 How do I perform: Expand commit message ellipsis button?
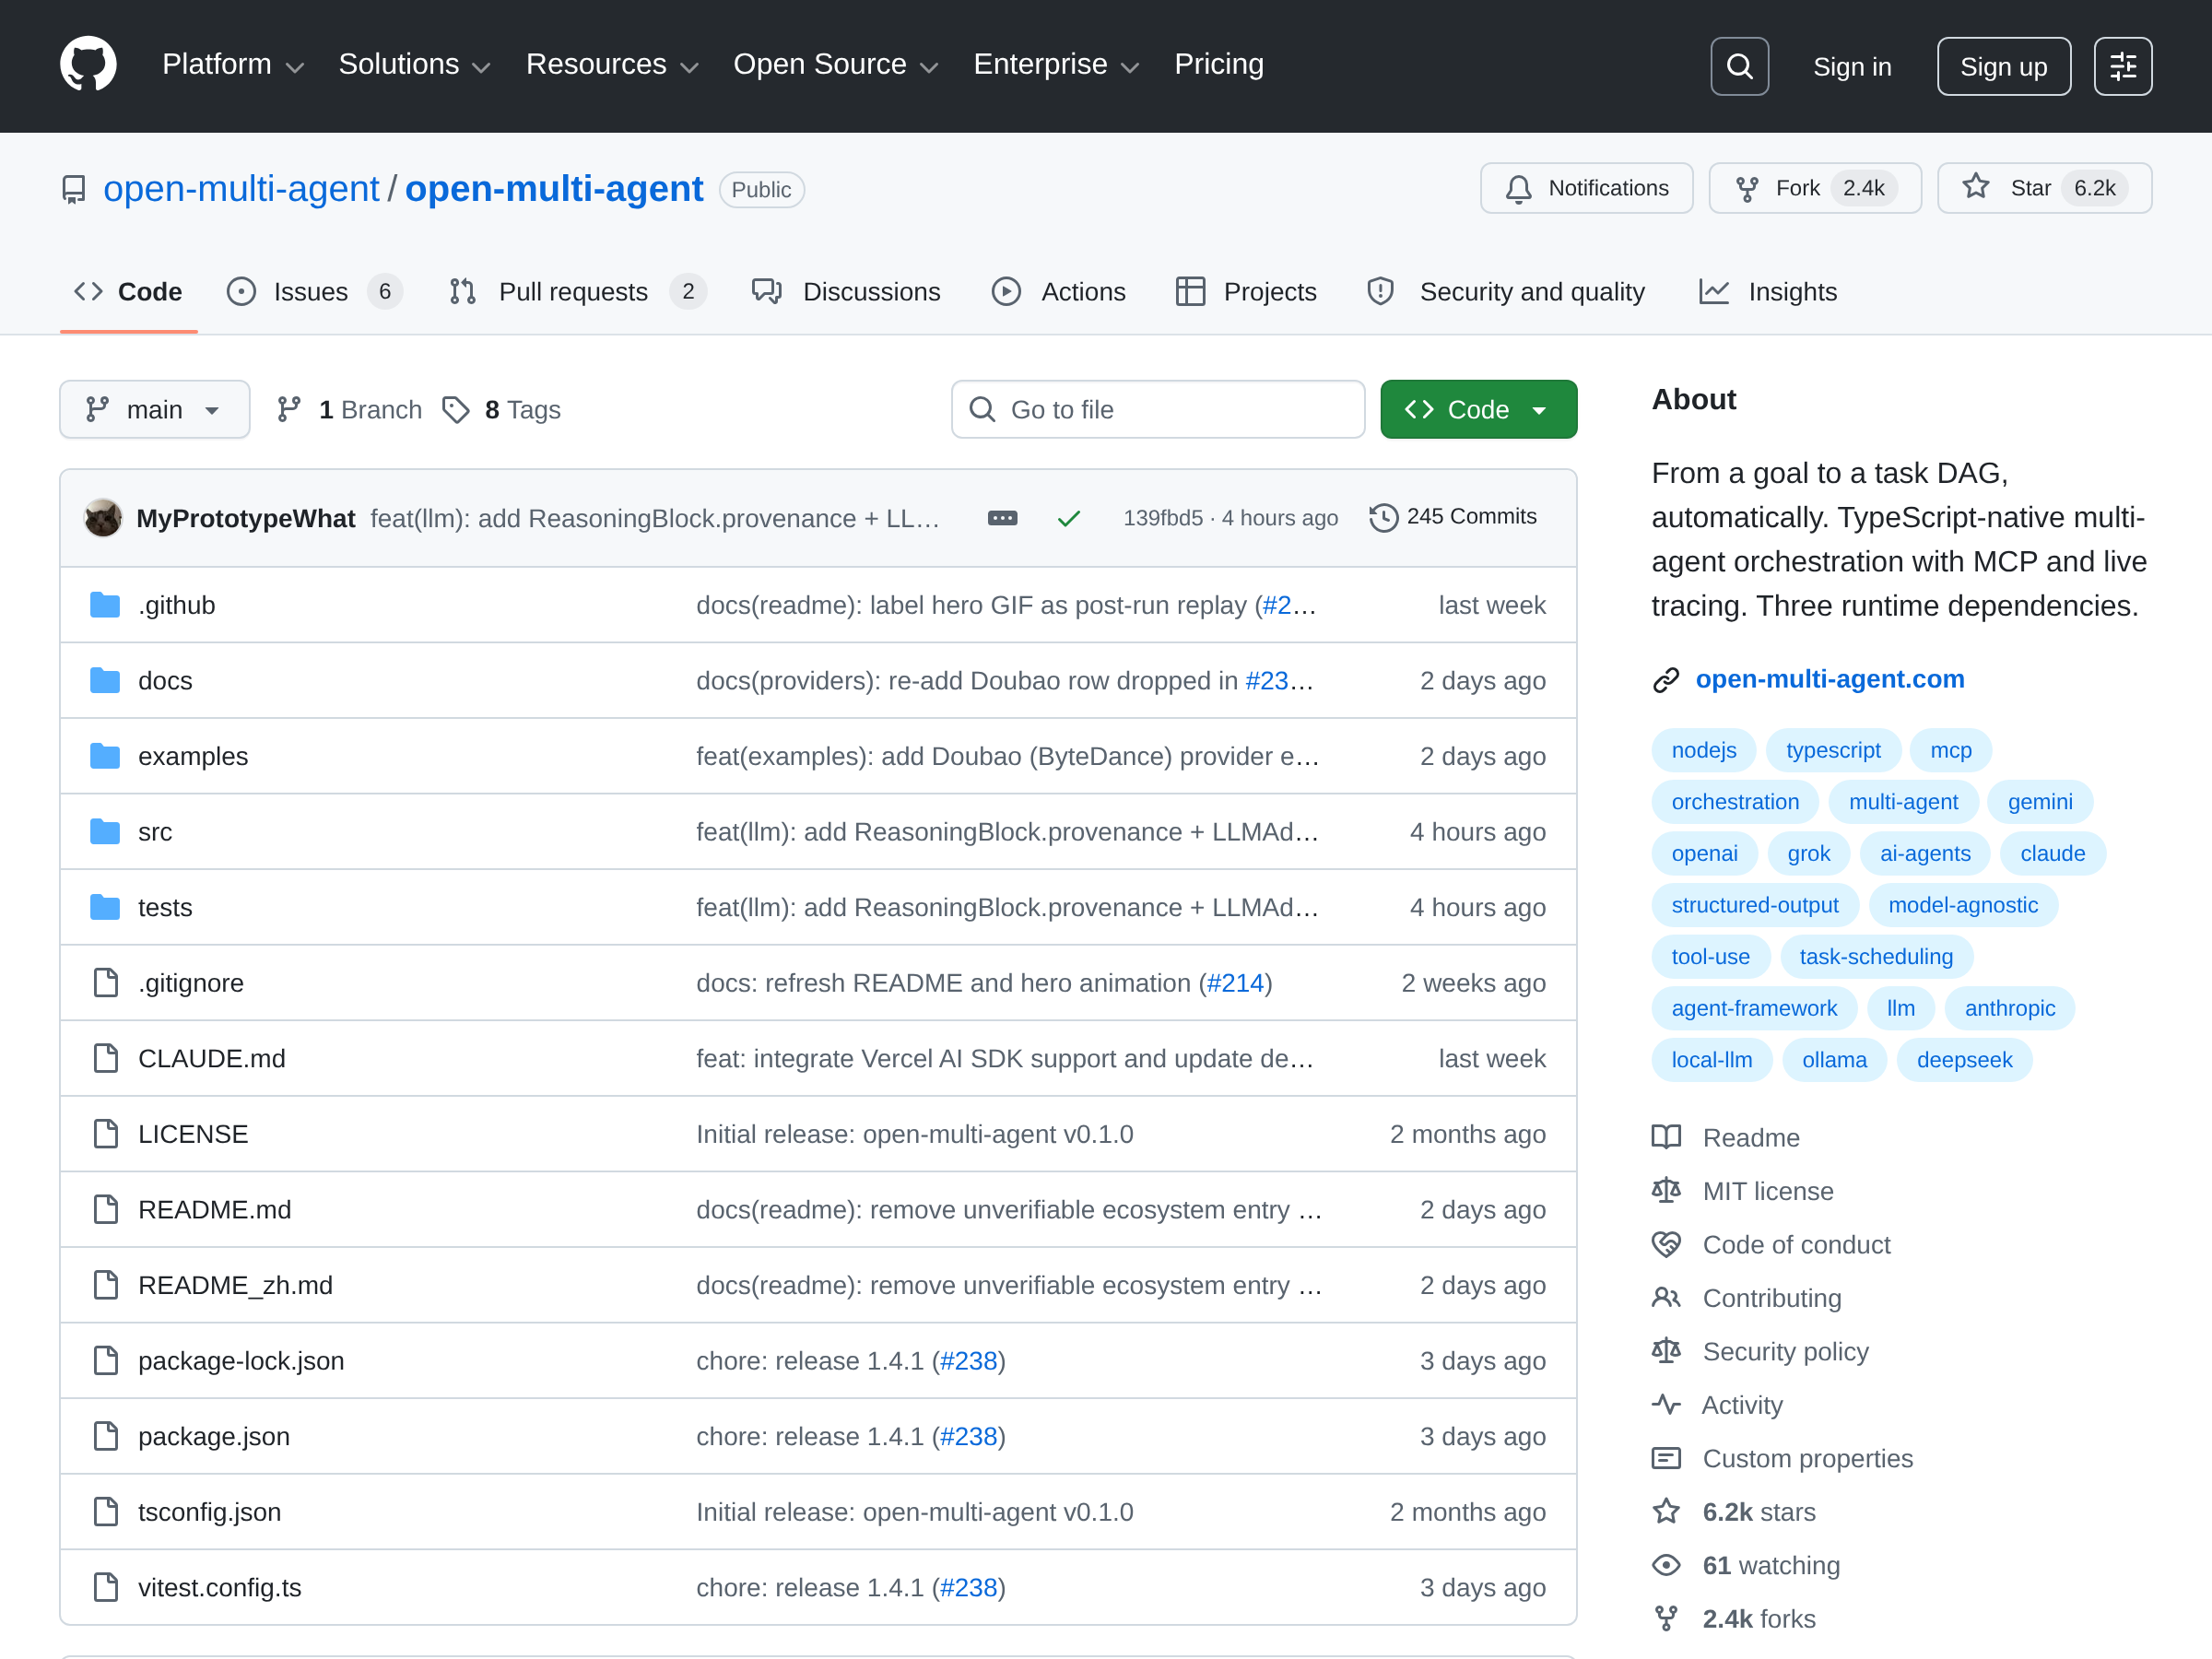pos(1002,518)
